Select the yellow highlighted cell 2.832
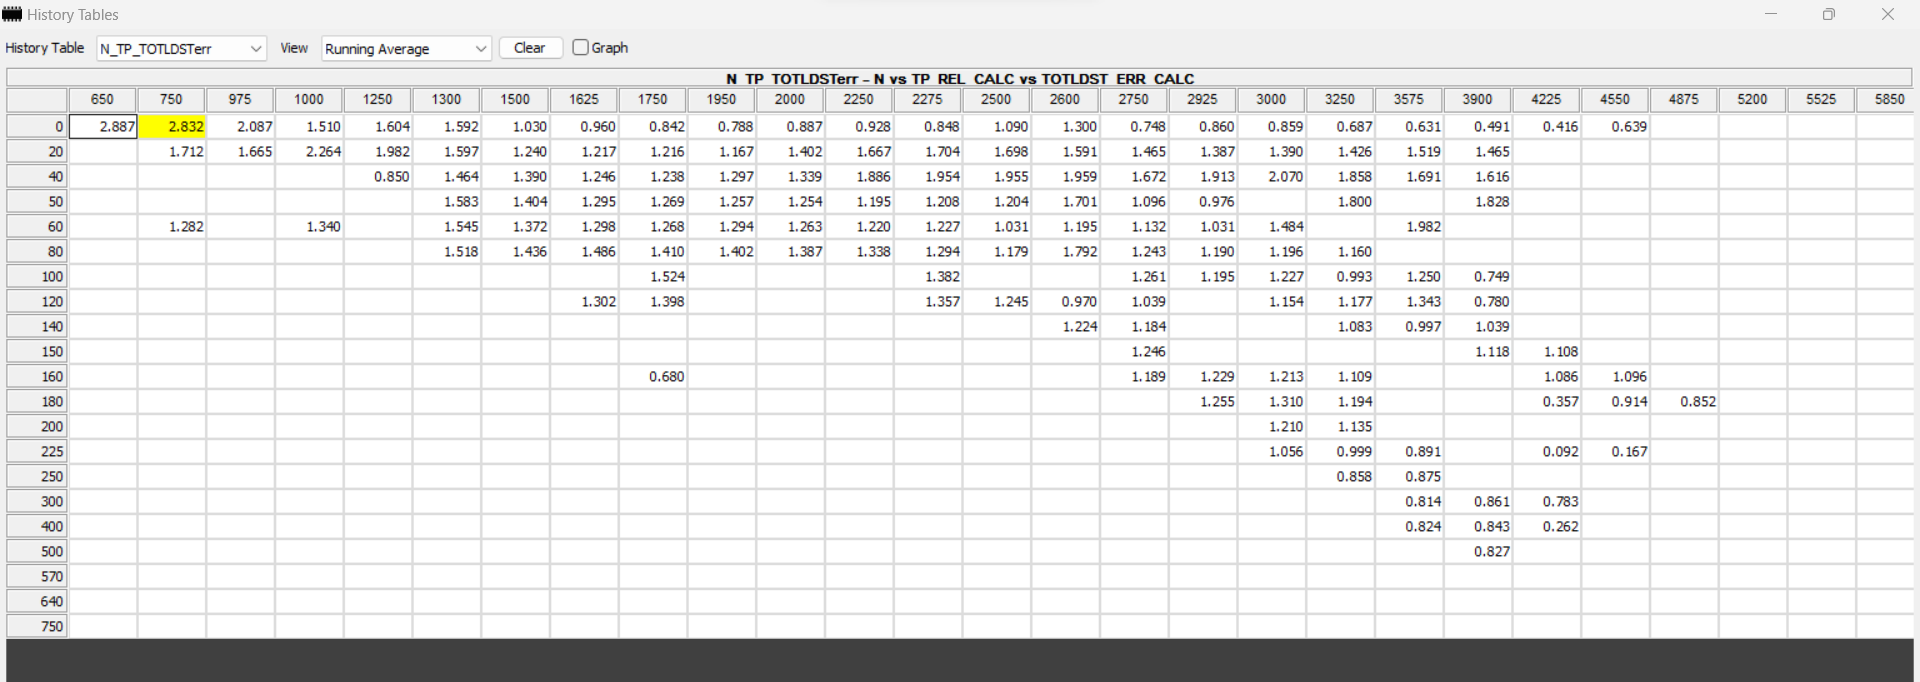Screen dimensions: 1920x682 pos(172,127)
